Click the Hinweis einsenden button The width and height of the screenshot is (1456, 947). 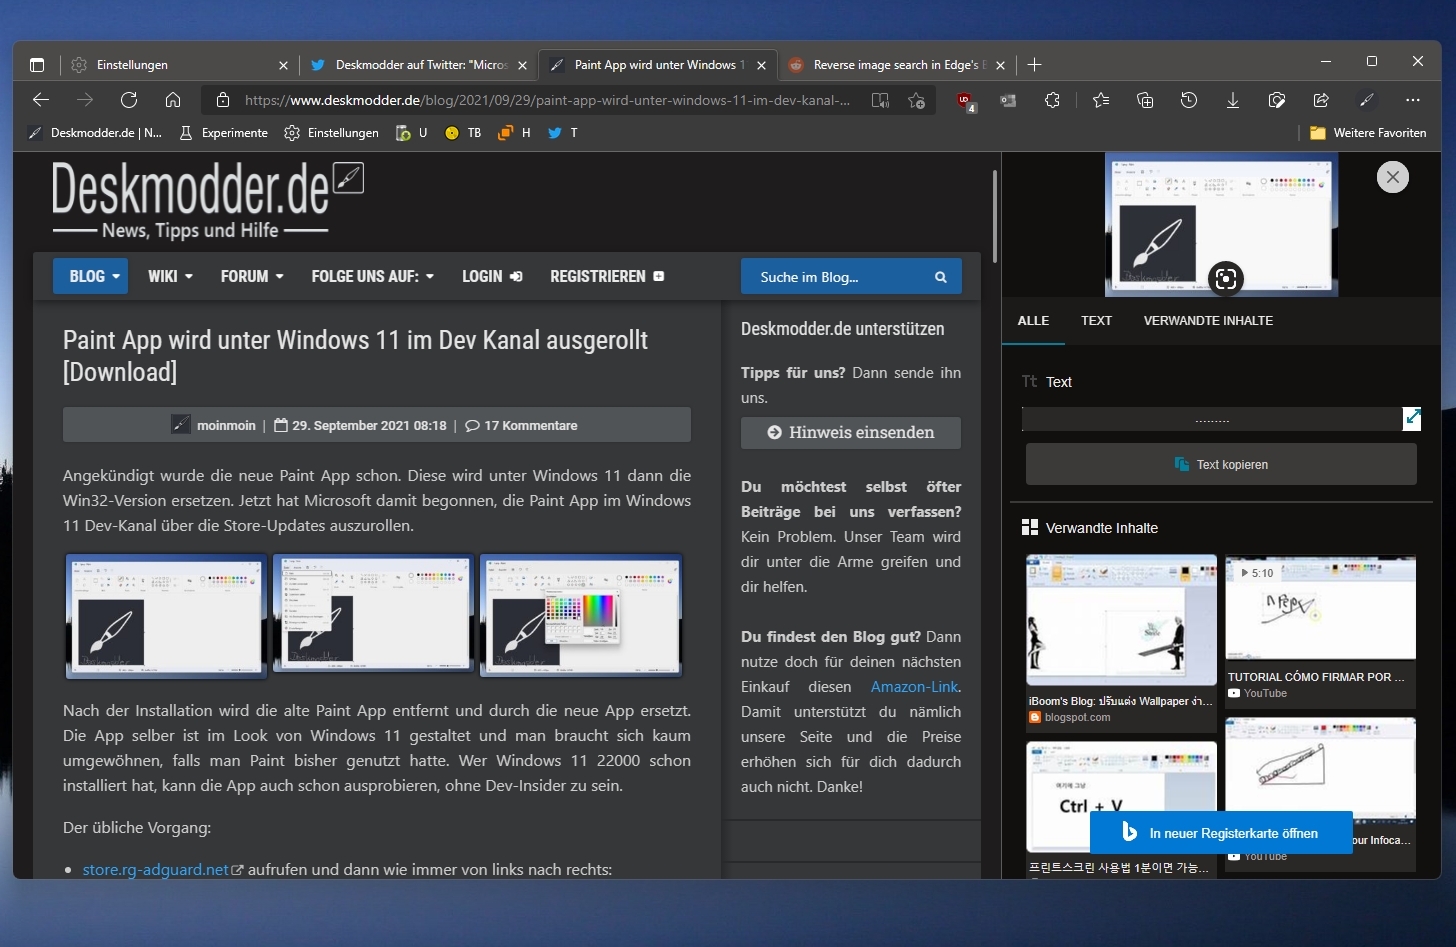851,432
